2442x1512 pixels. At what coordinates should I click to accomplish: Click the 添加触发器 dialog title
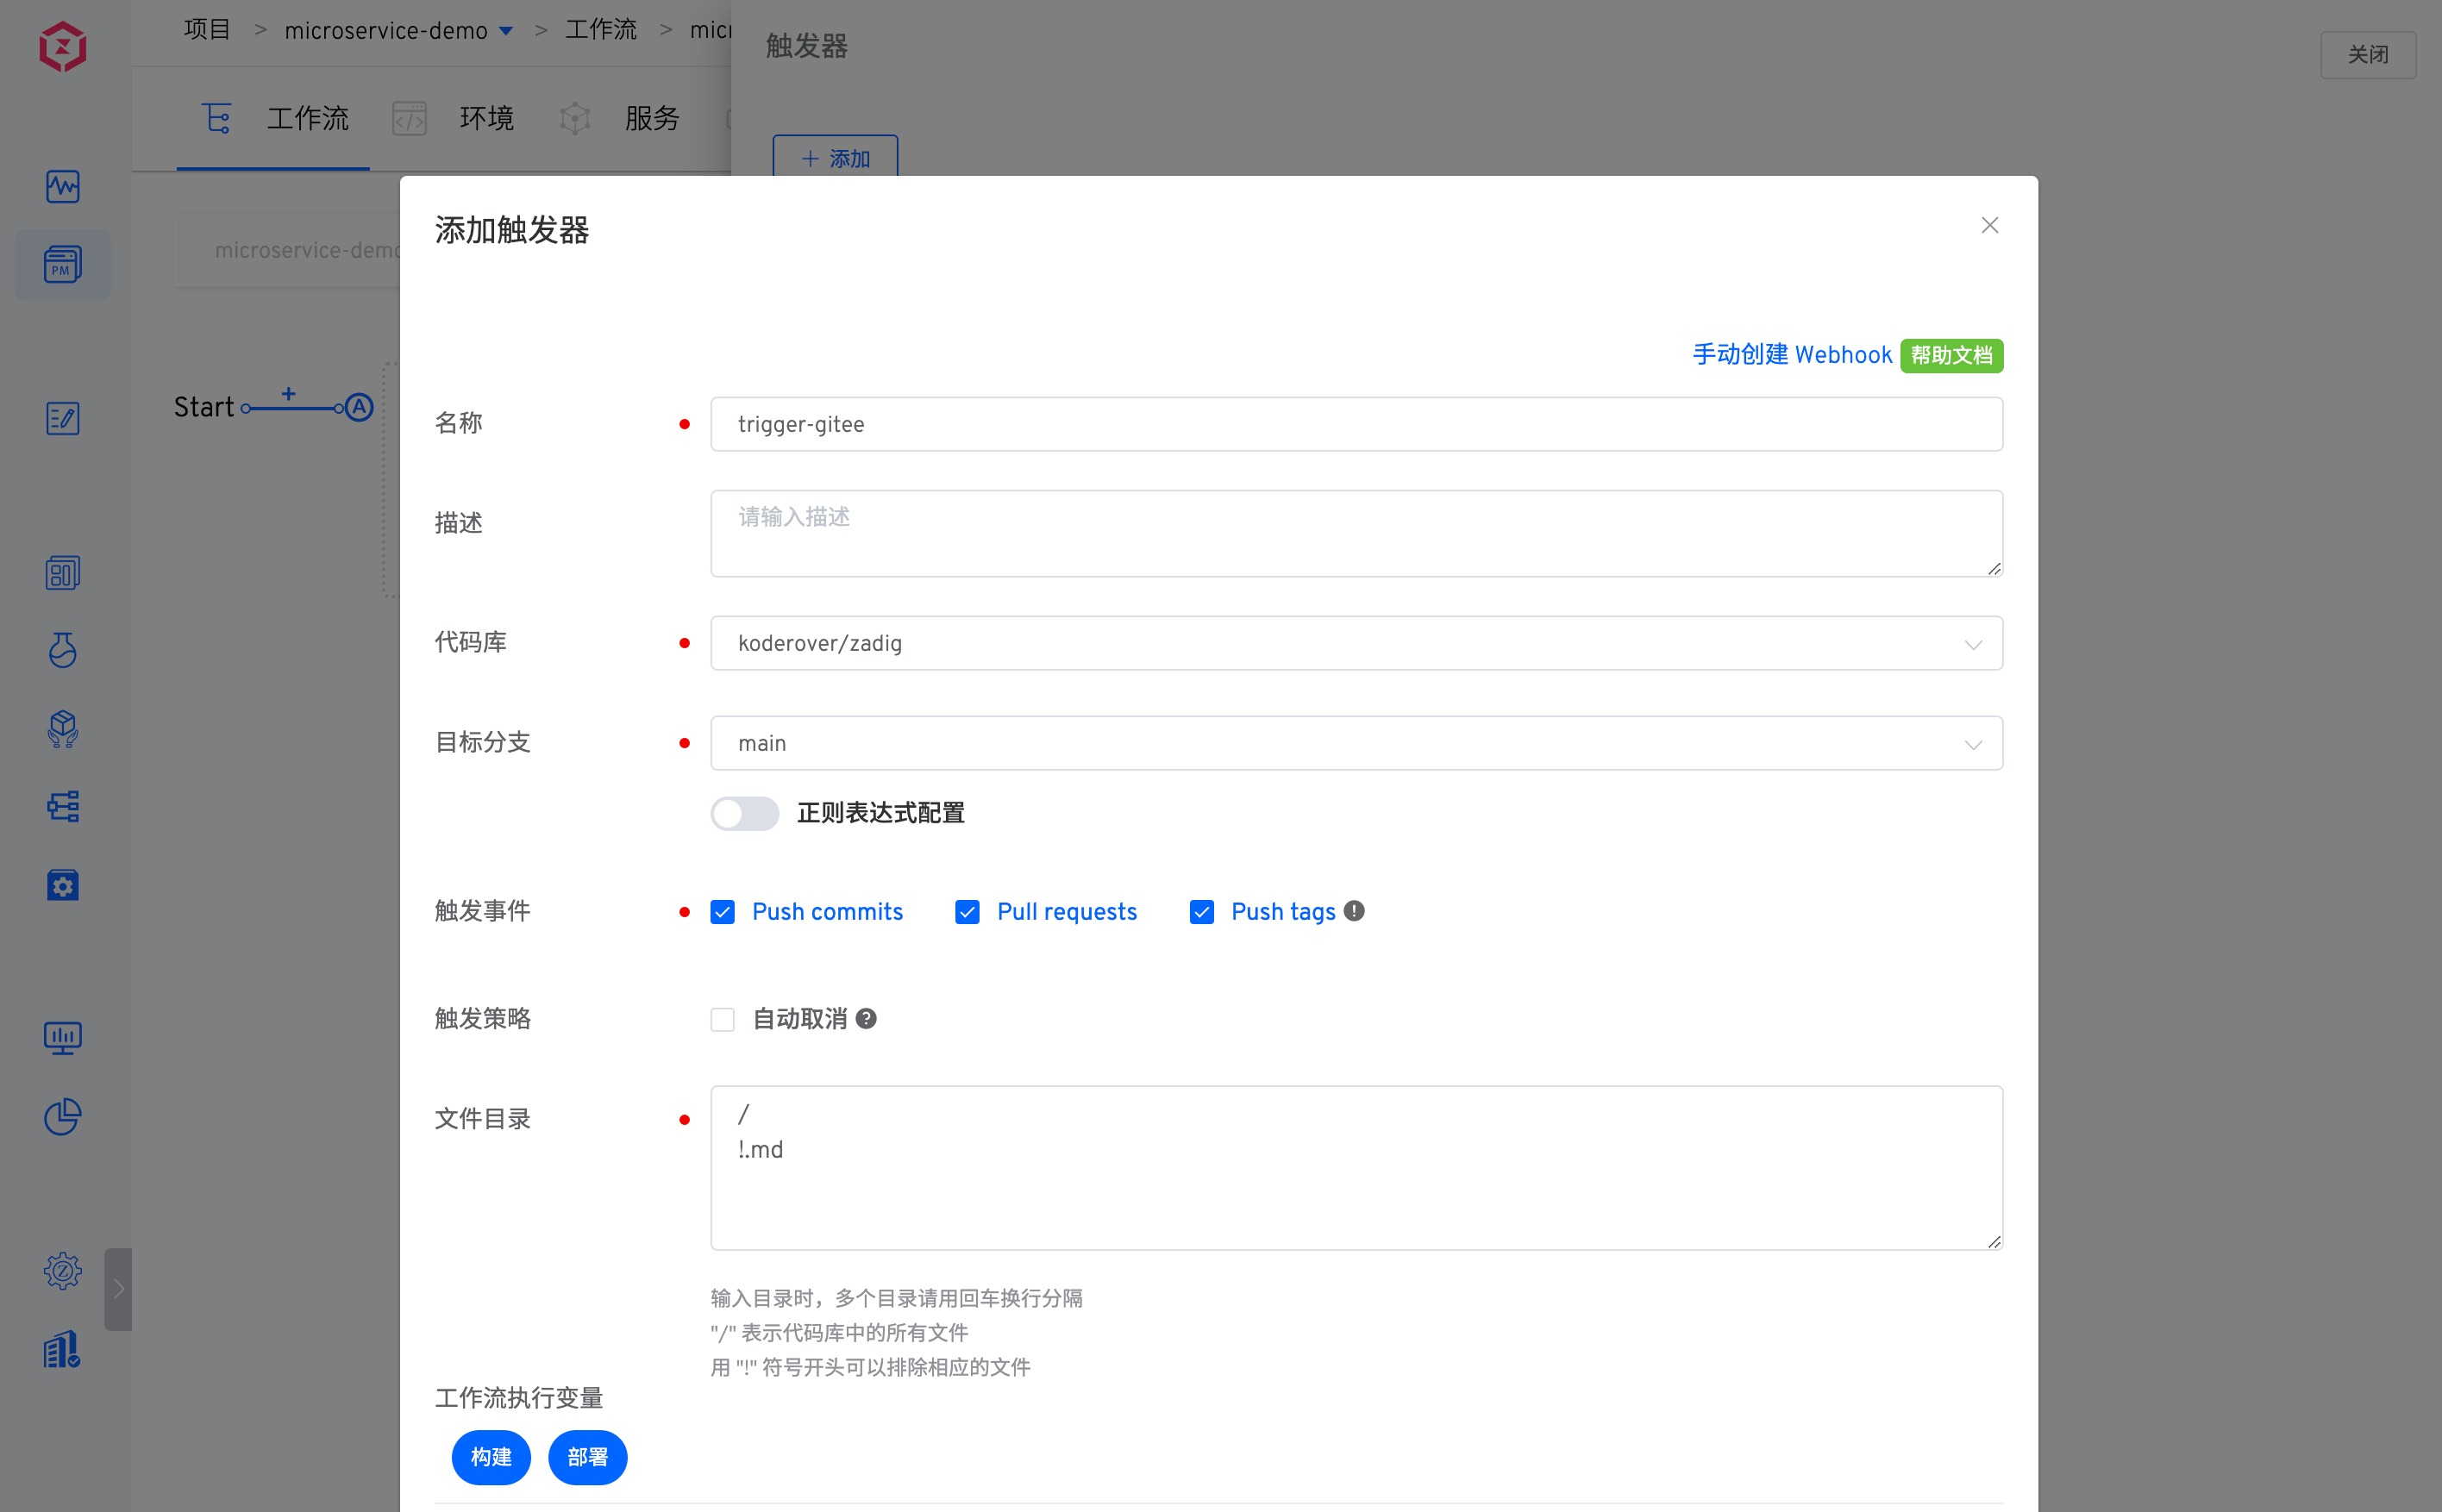point(512,230)
